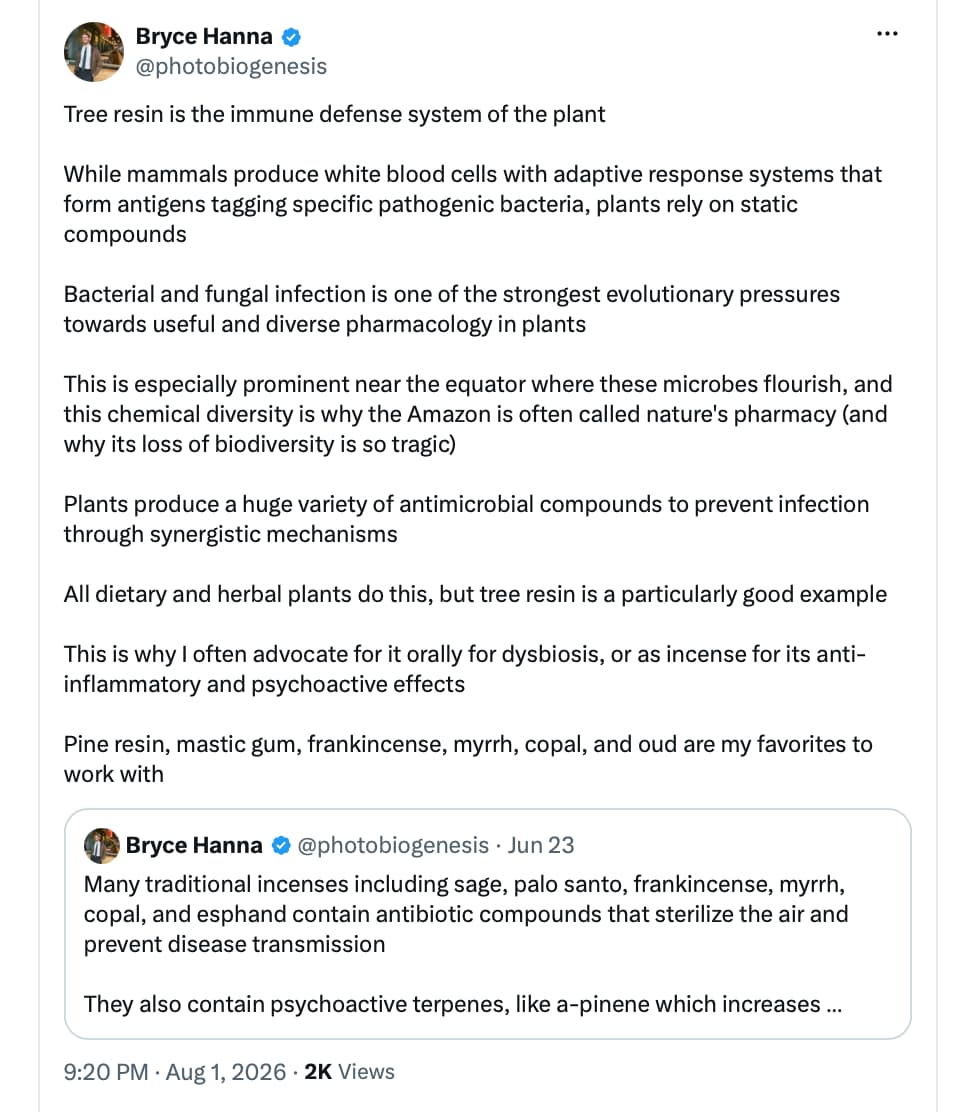This screenshot has width=974, height=1112.
Task: Open the Jun 23 date of quoted tweet
Action: click(x=541, y=845)
